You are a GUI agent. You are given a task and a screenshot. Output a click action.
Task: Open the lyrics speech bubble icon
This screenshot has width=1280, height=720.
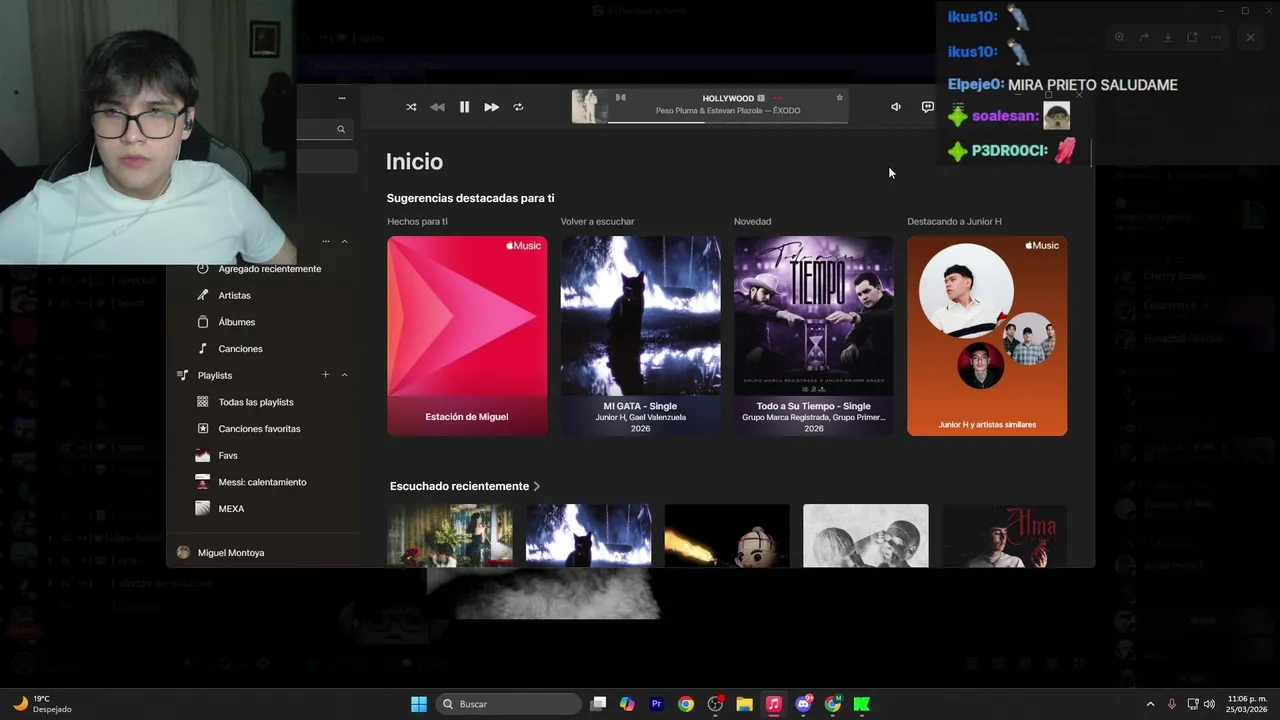(x=927, y=107)
